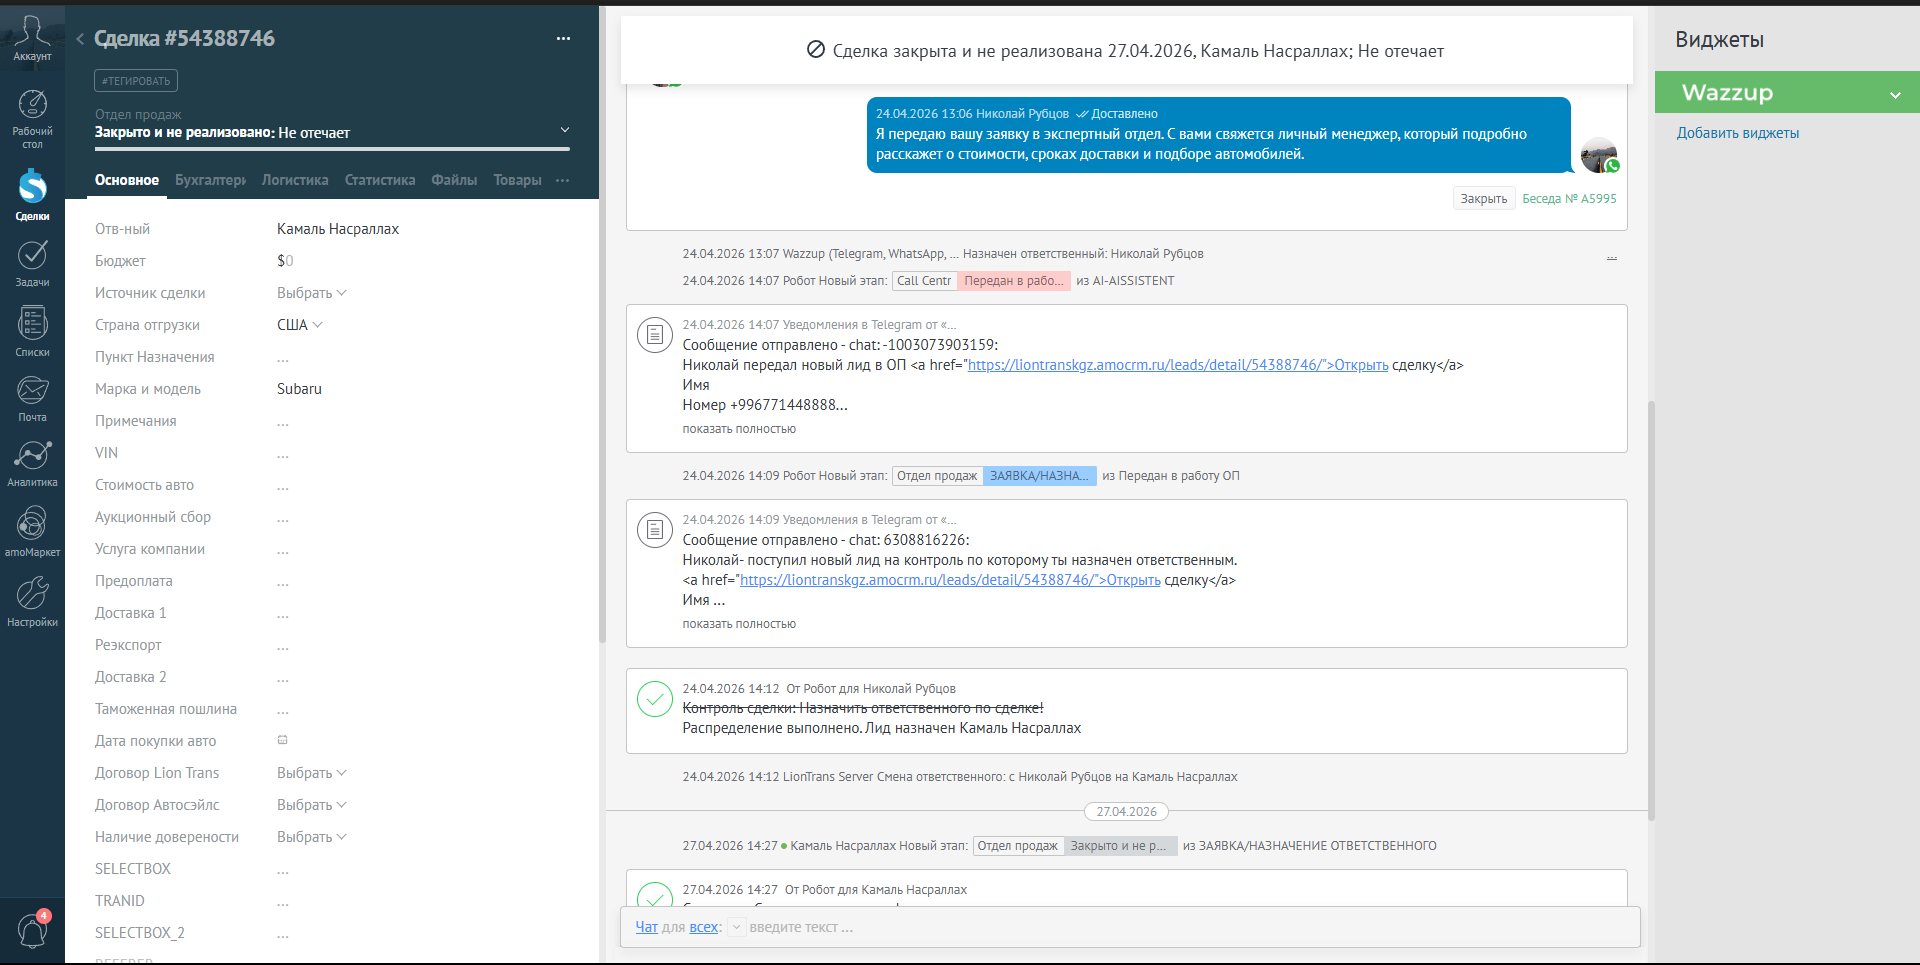Click всех recipient link in composer

coord(704,927)
